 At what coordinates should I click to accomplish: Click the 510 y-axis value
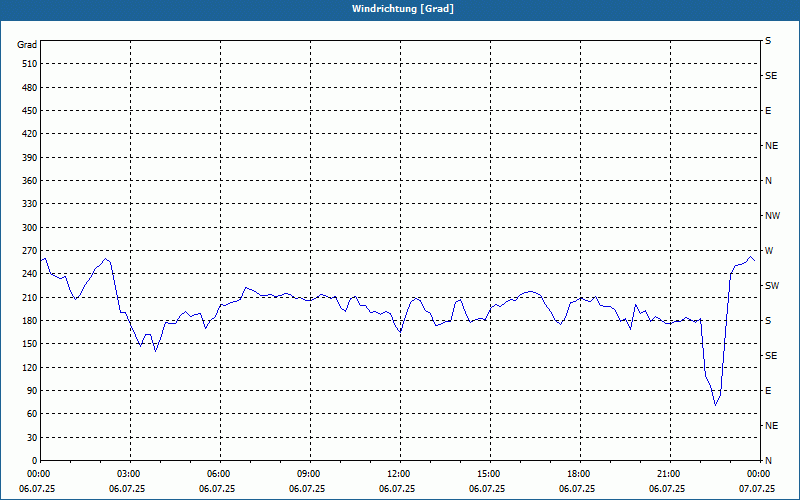pyautogui.click(x=30, y=64)
